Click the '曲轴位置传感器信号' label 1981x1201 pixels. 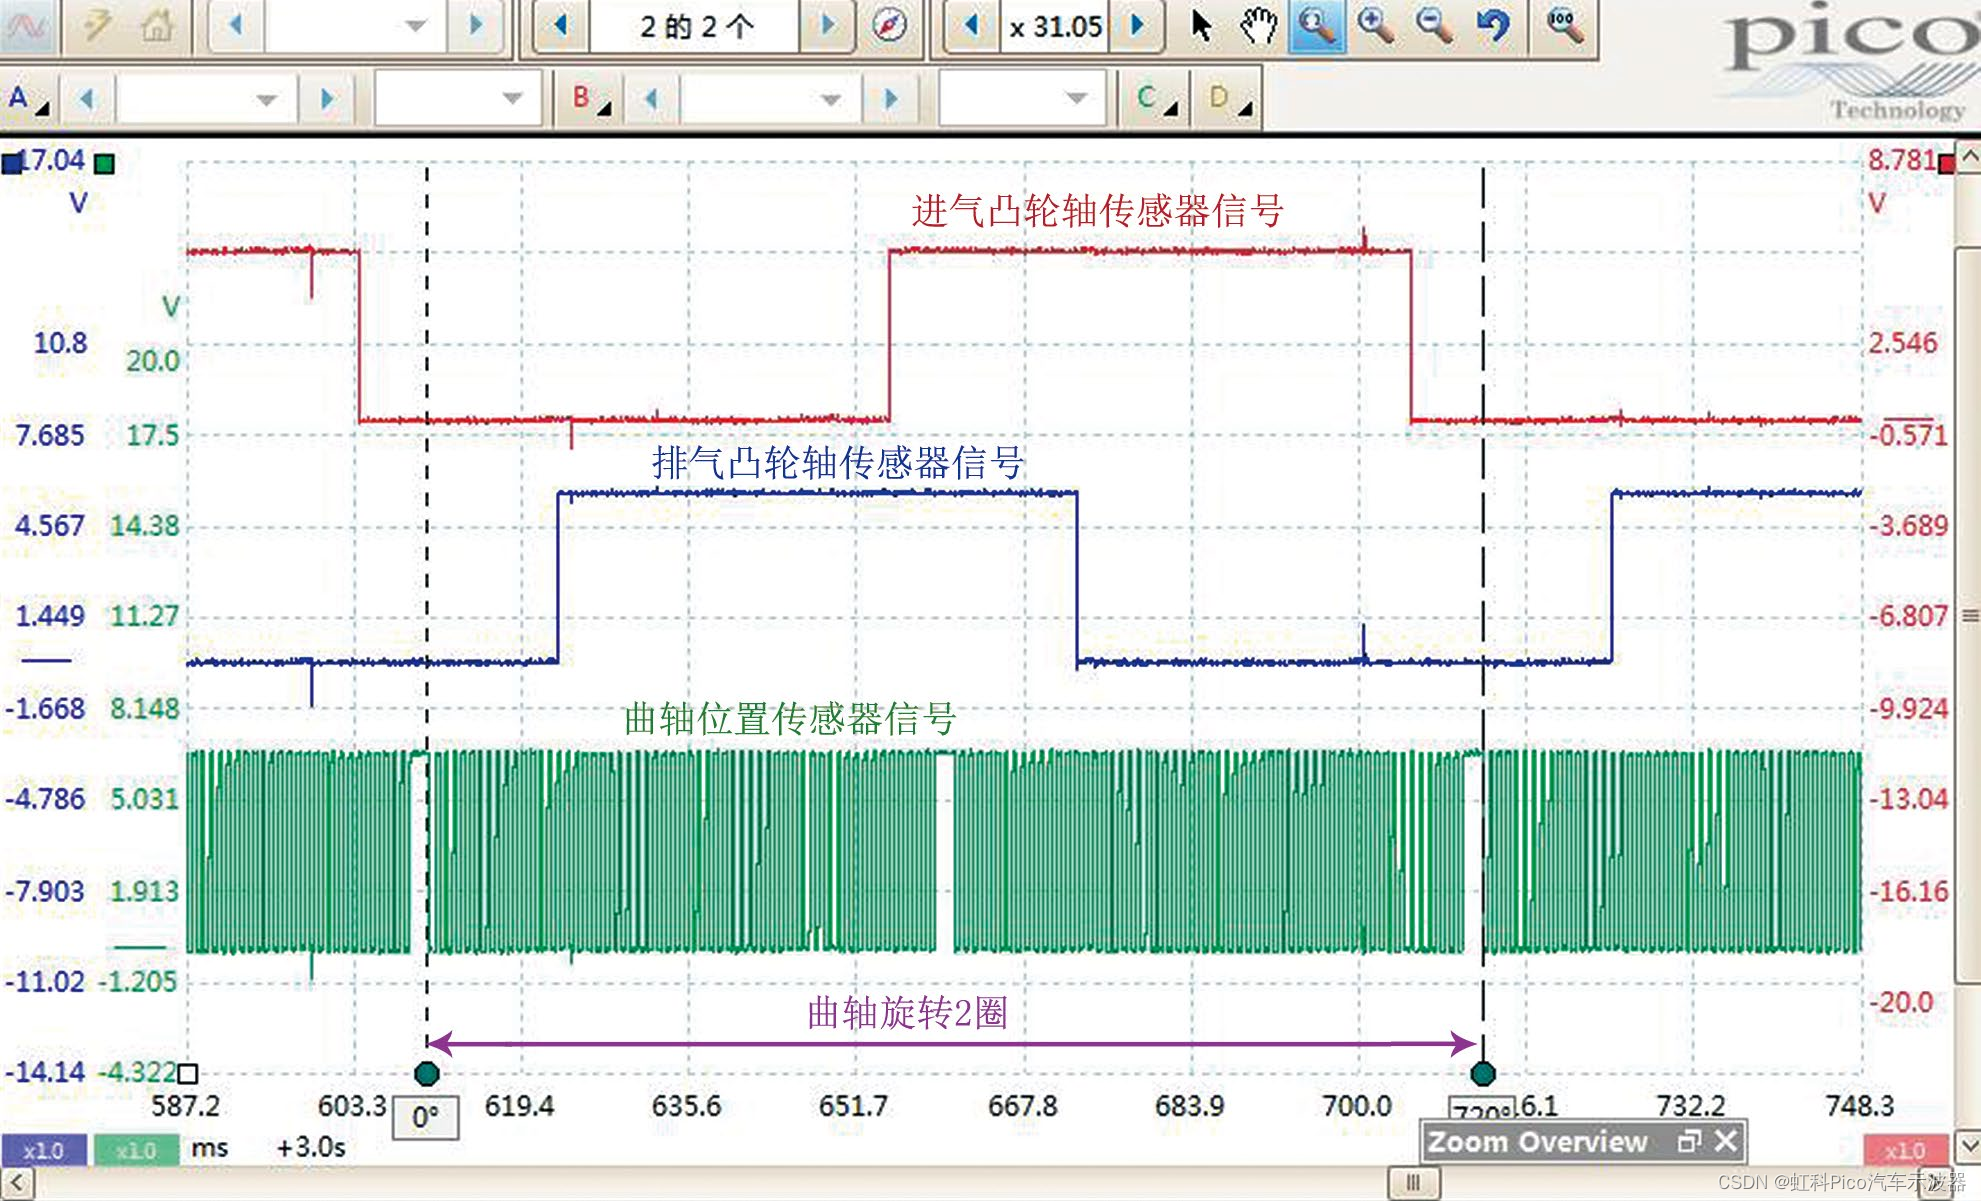790,719
